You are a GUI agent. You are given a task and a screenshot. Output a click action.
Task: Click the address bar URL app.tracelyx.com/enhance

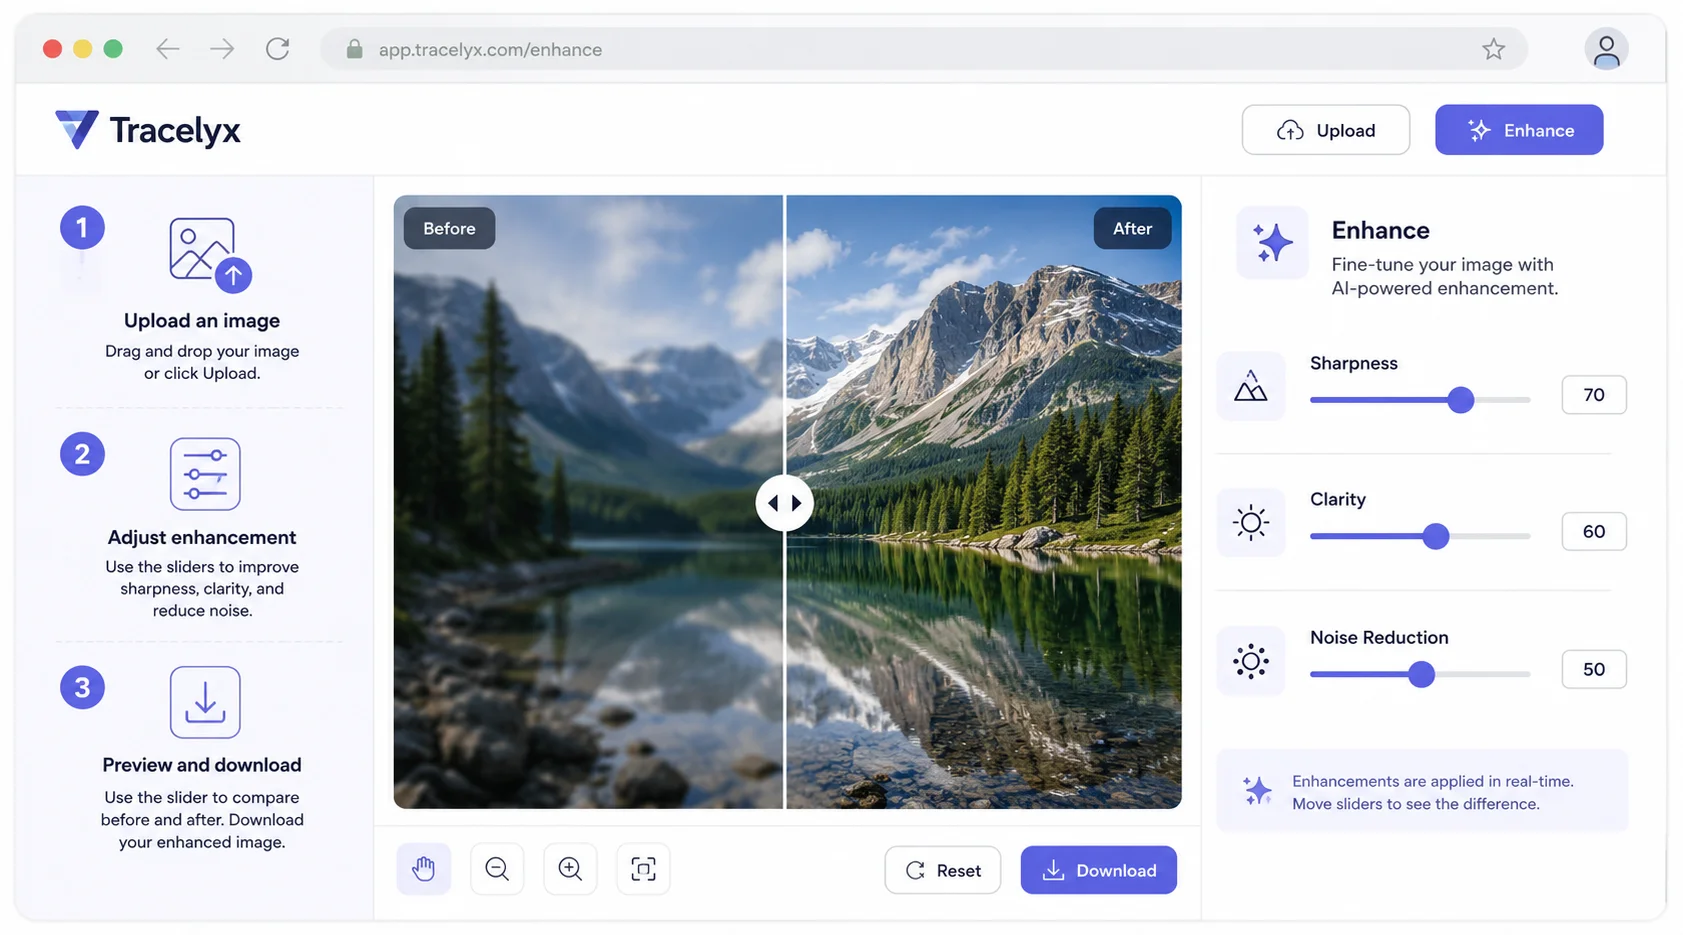(490, 49)
